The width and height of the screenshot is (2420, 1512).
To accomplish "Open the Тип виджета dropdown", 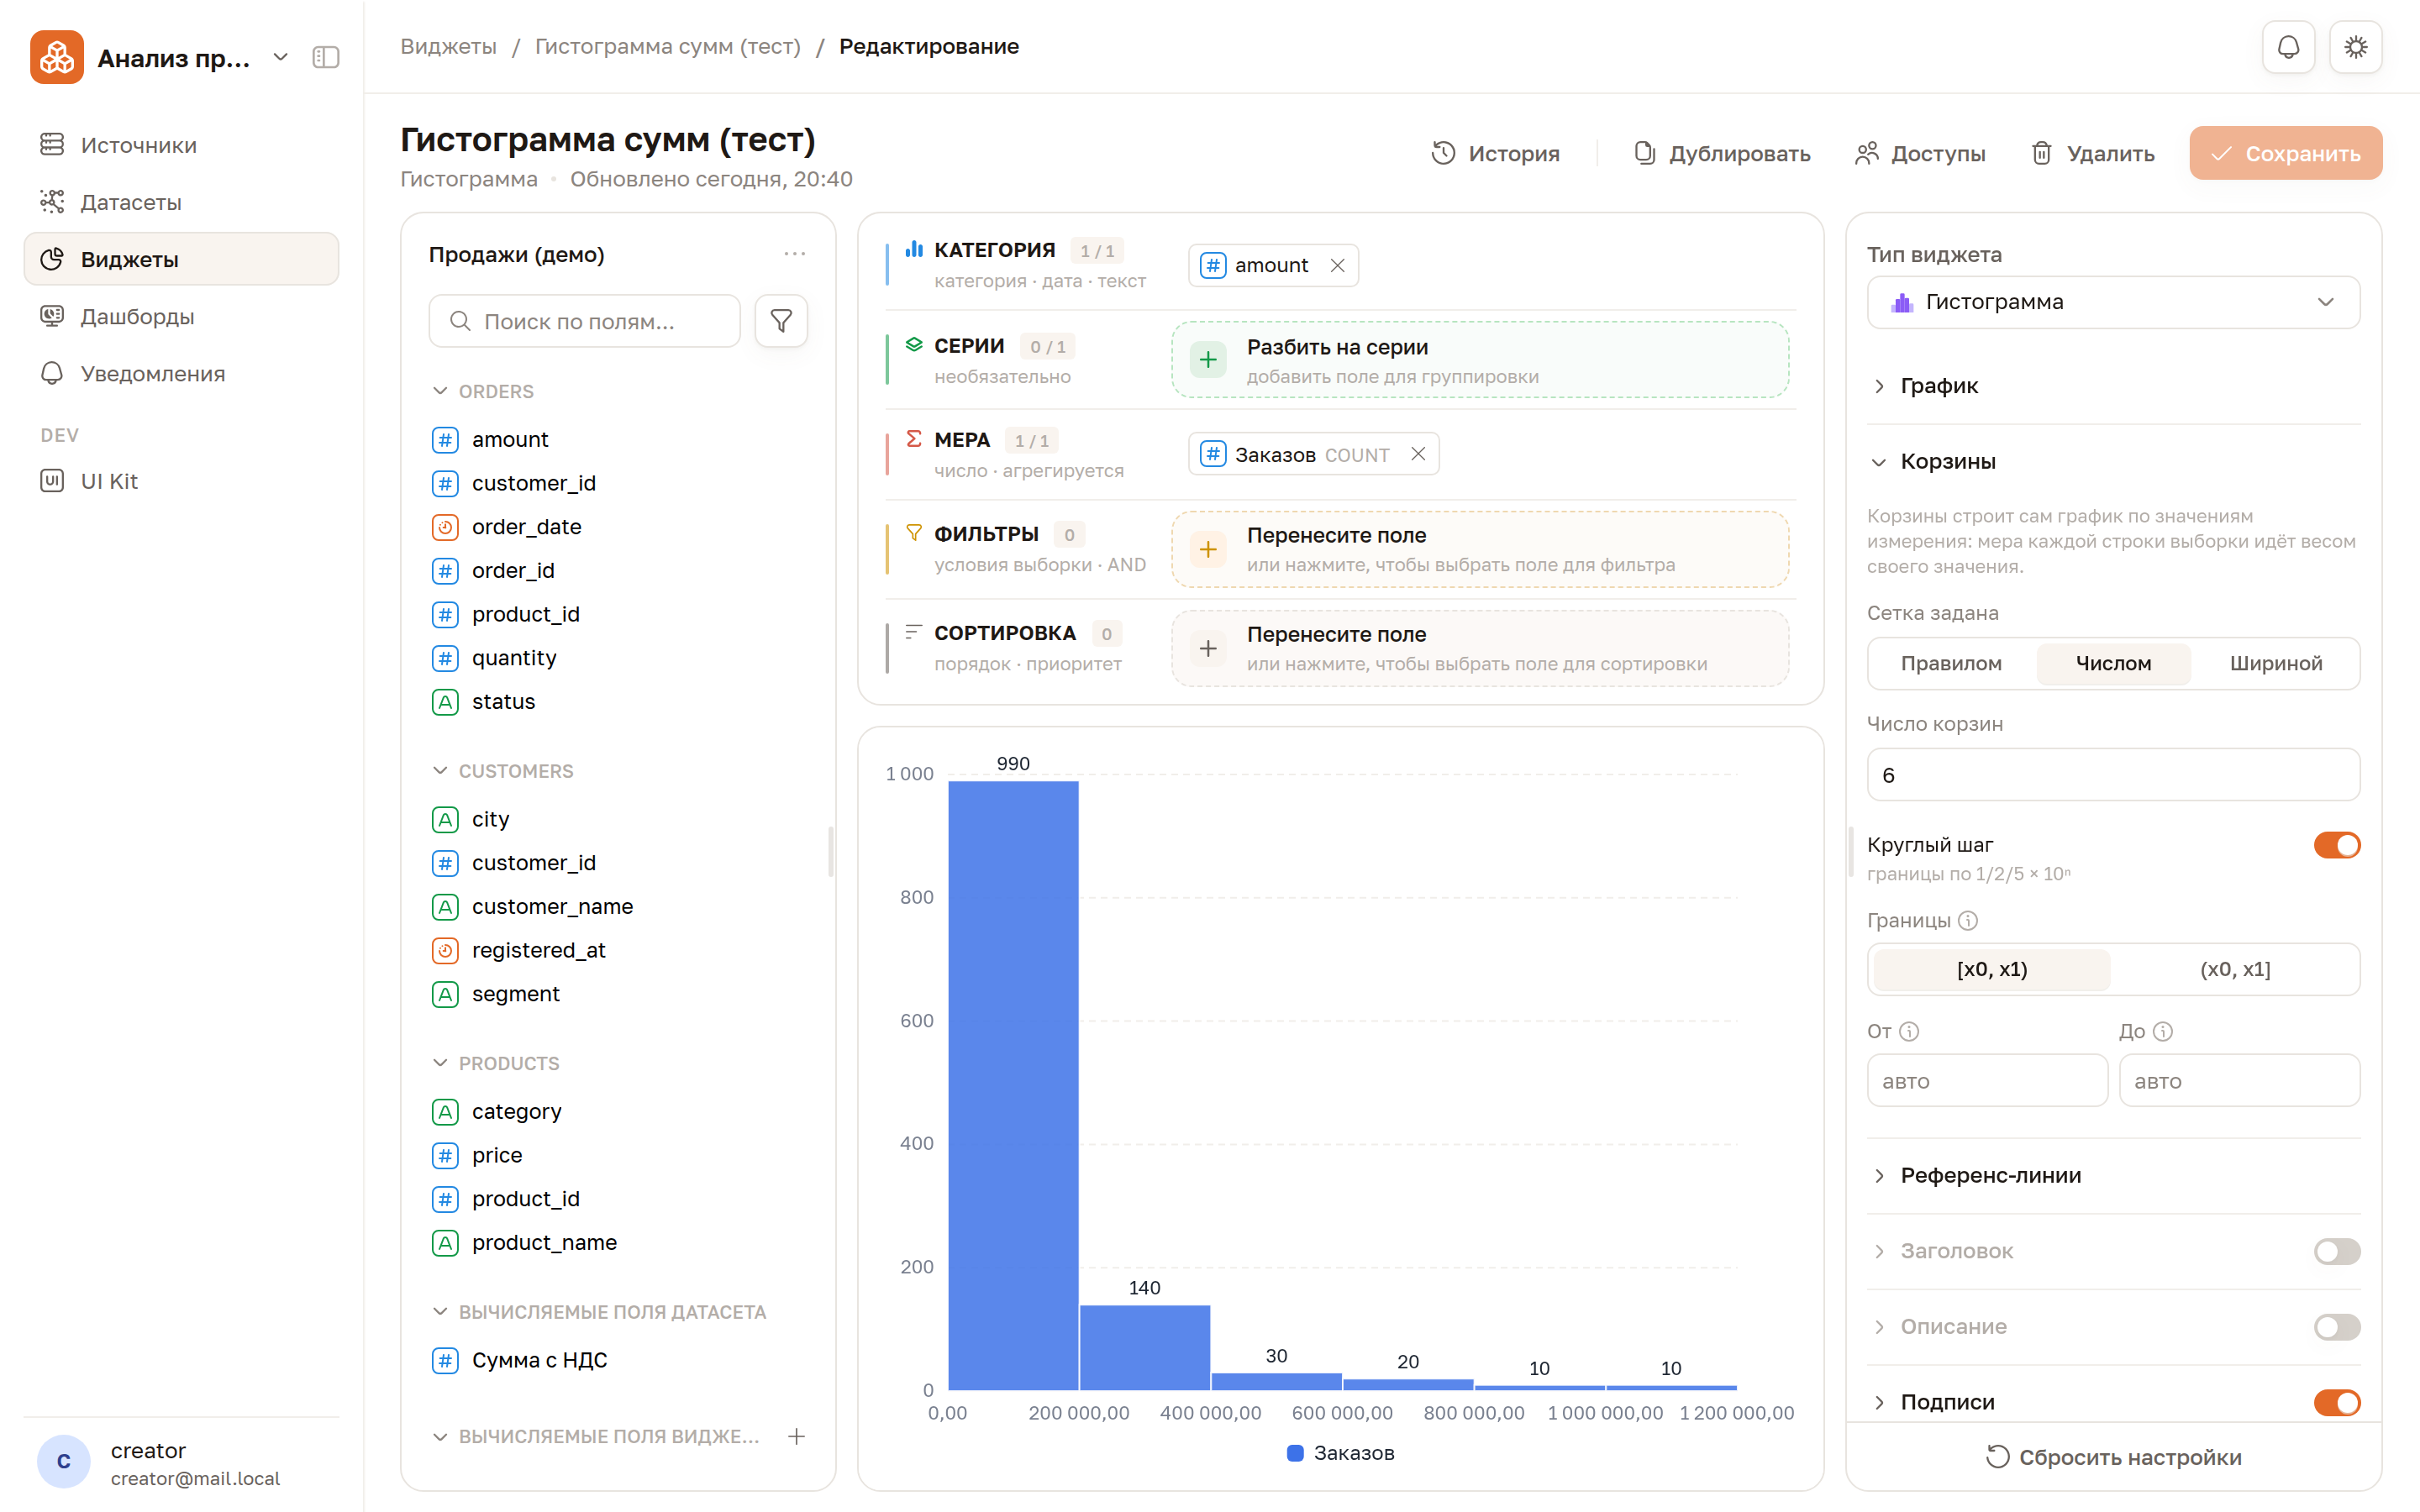I will (2113, 302).
